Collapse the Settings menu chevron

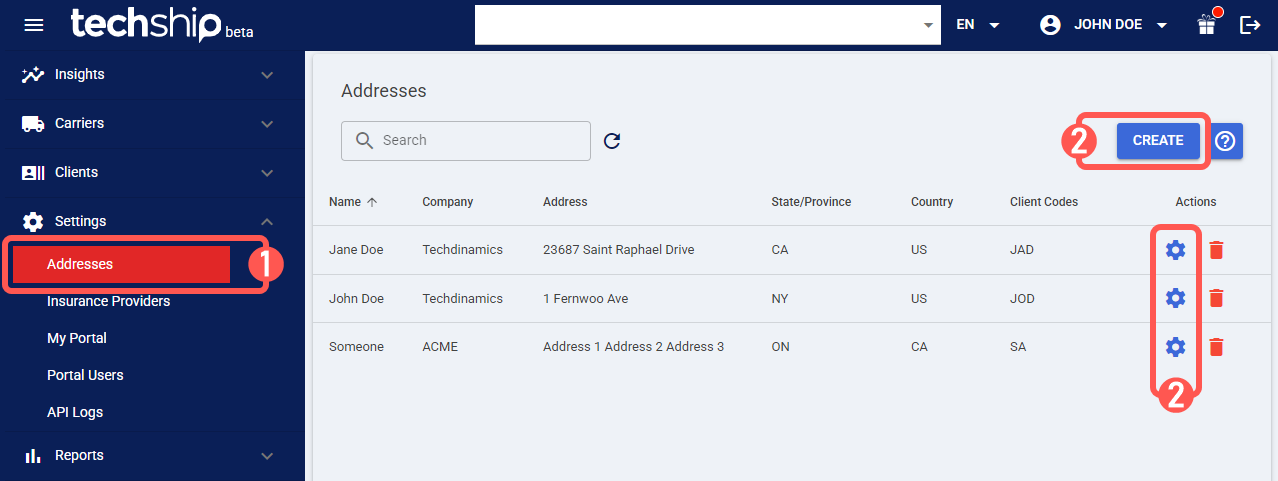pos(267,221)
